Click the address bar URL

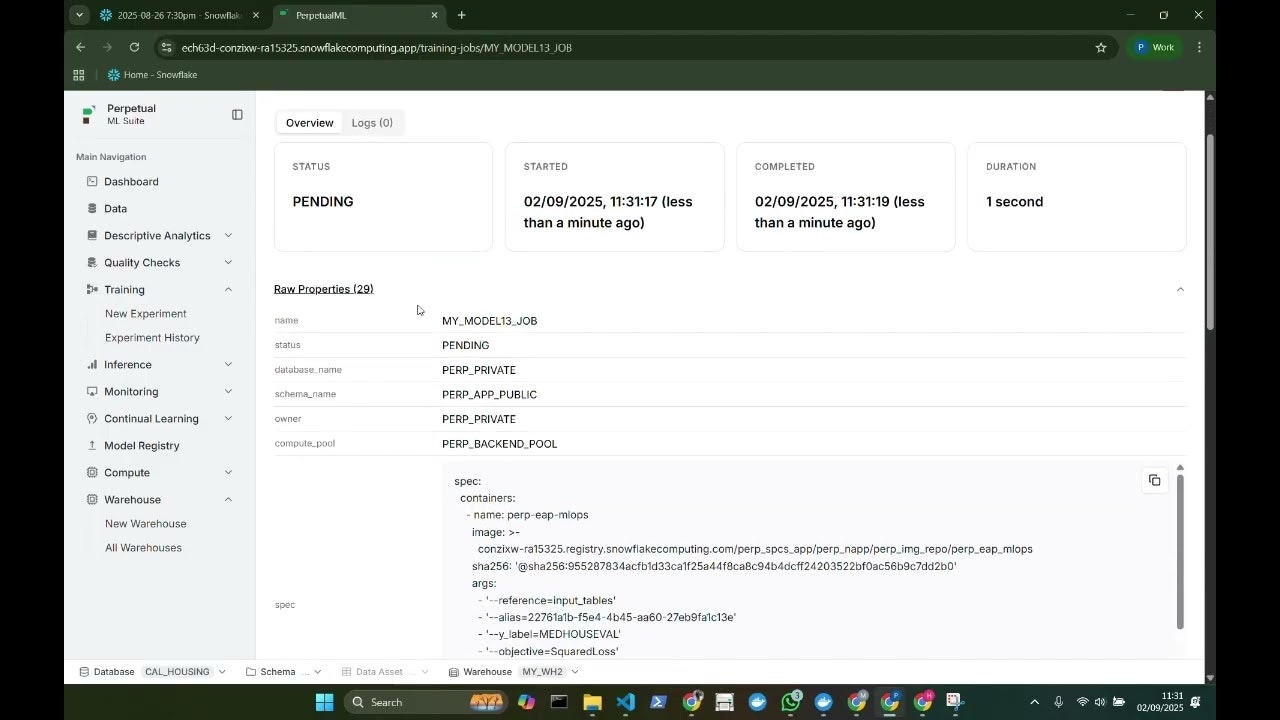pyautogui.click(x=376, y=48)
